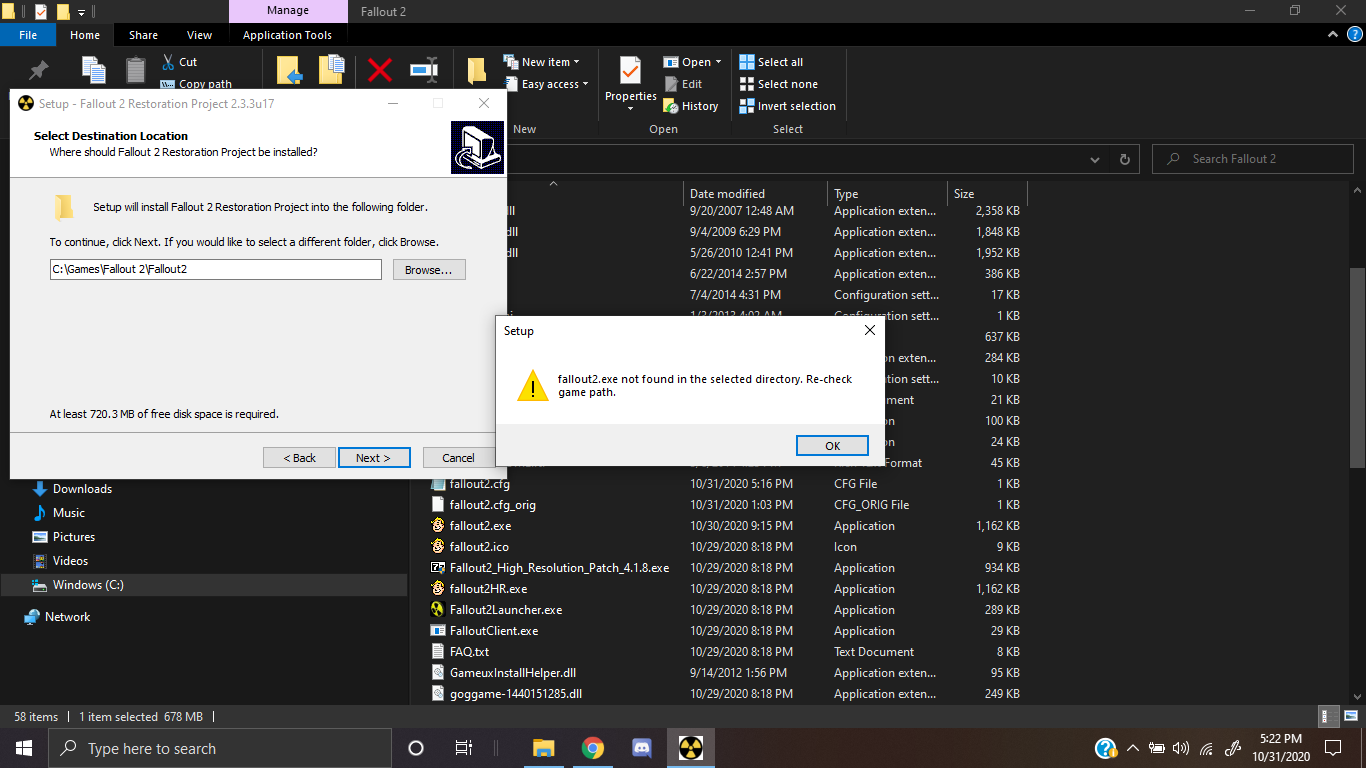Viewport: 1366px width, 768px height.
Task: Sort files by Size column header
Action: [986, 194]
